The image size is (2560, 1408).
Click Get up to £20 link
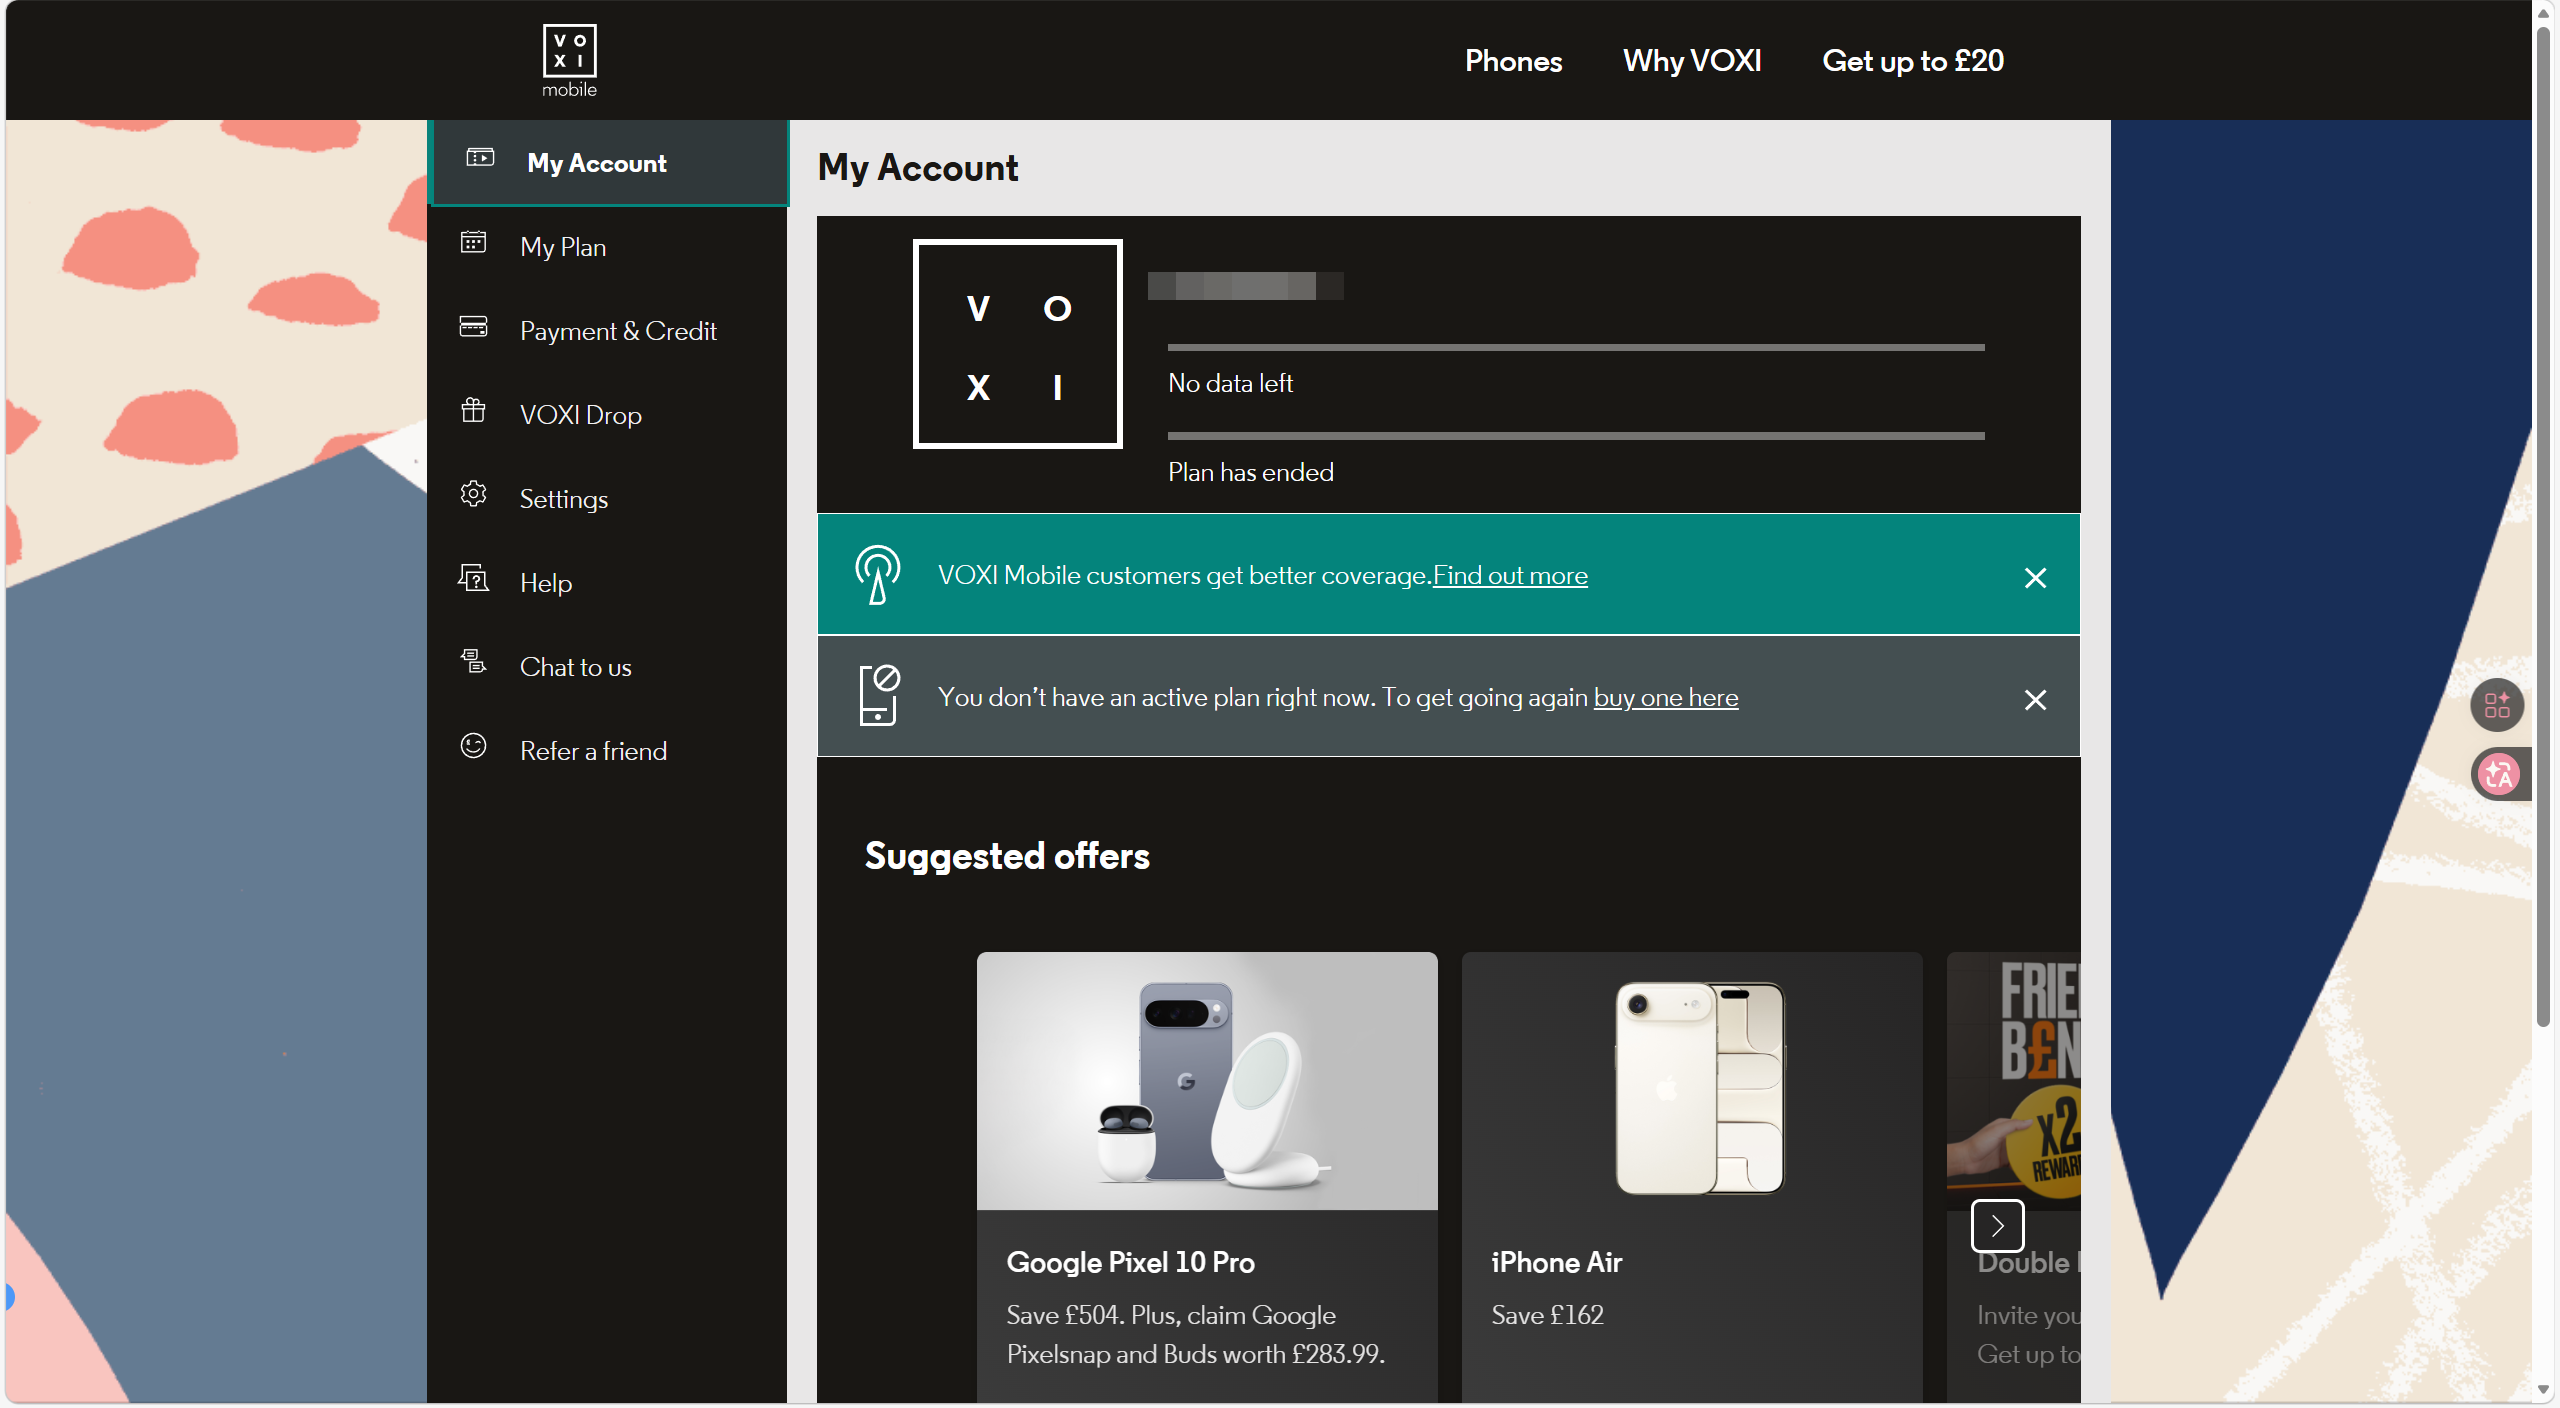pos(1913,61)
